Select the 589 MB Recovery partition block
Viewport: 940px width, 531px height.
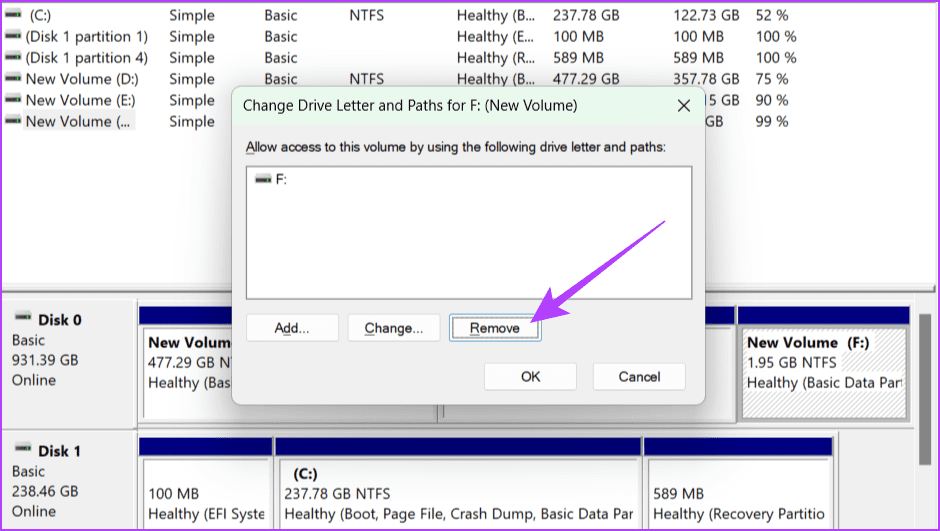pyautogui.click(x=738, y=494)
